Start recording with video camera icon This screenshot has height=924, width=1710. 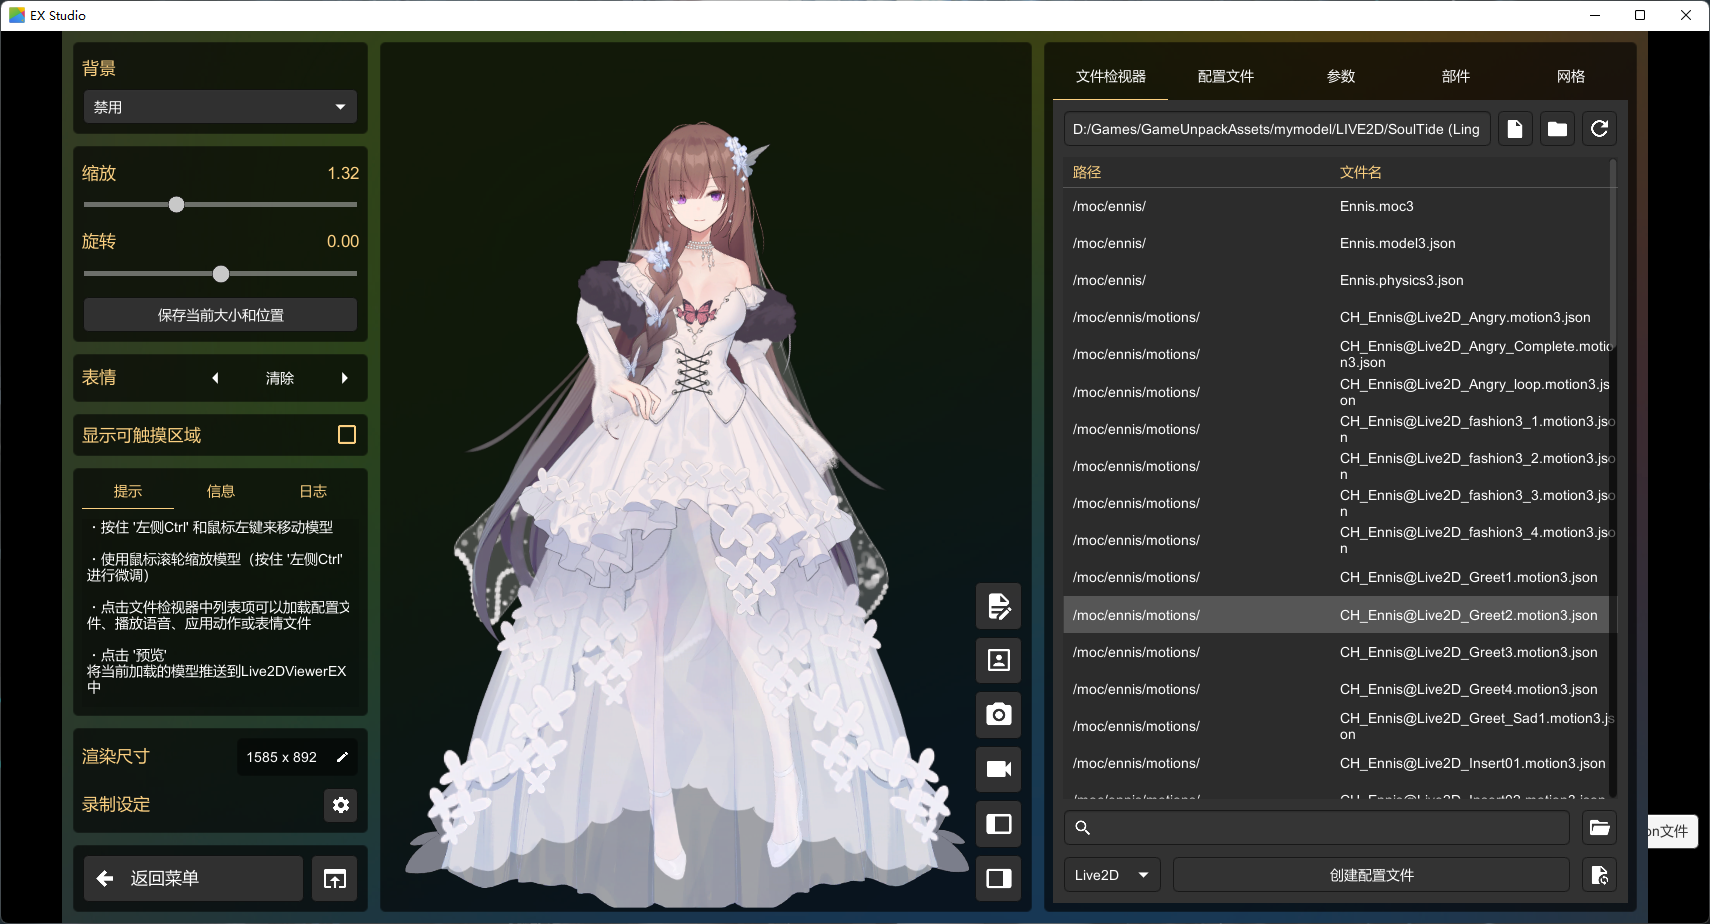click(x=998, y=769)
